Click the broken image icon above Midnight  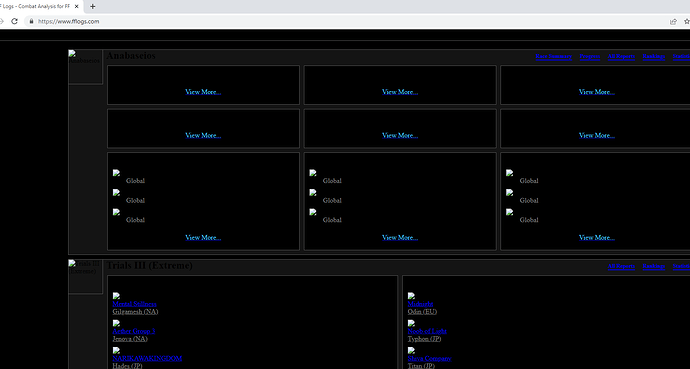click(411, 296)
